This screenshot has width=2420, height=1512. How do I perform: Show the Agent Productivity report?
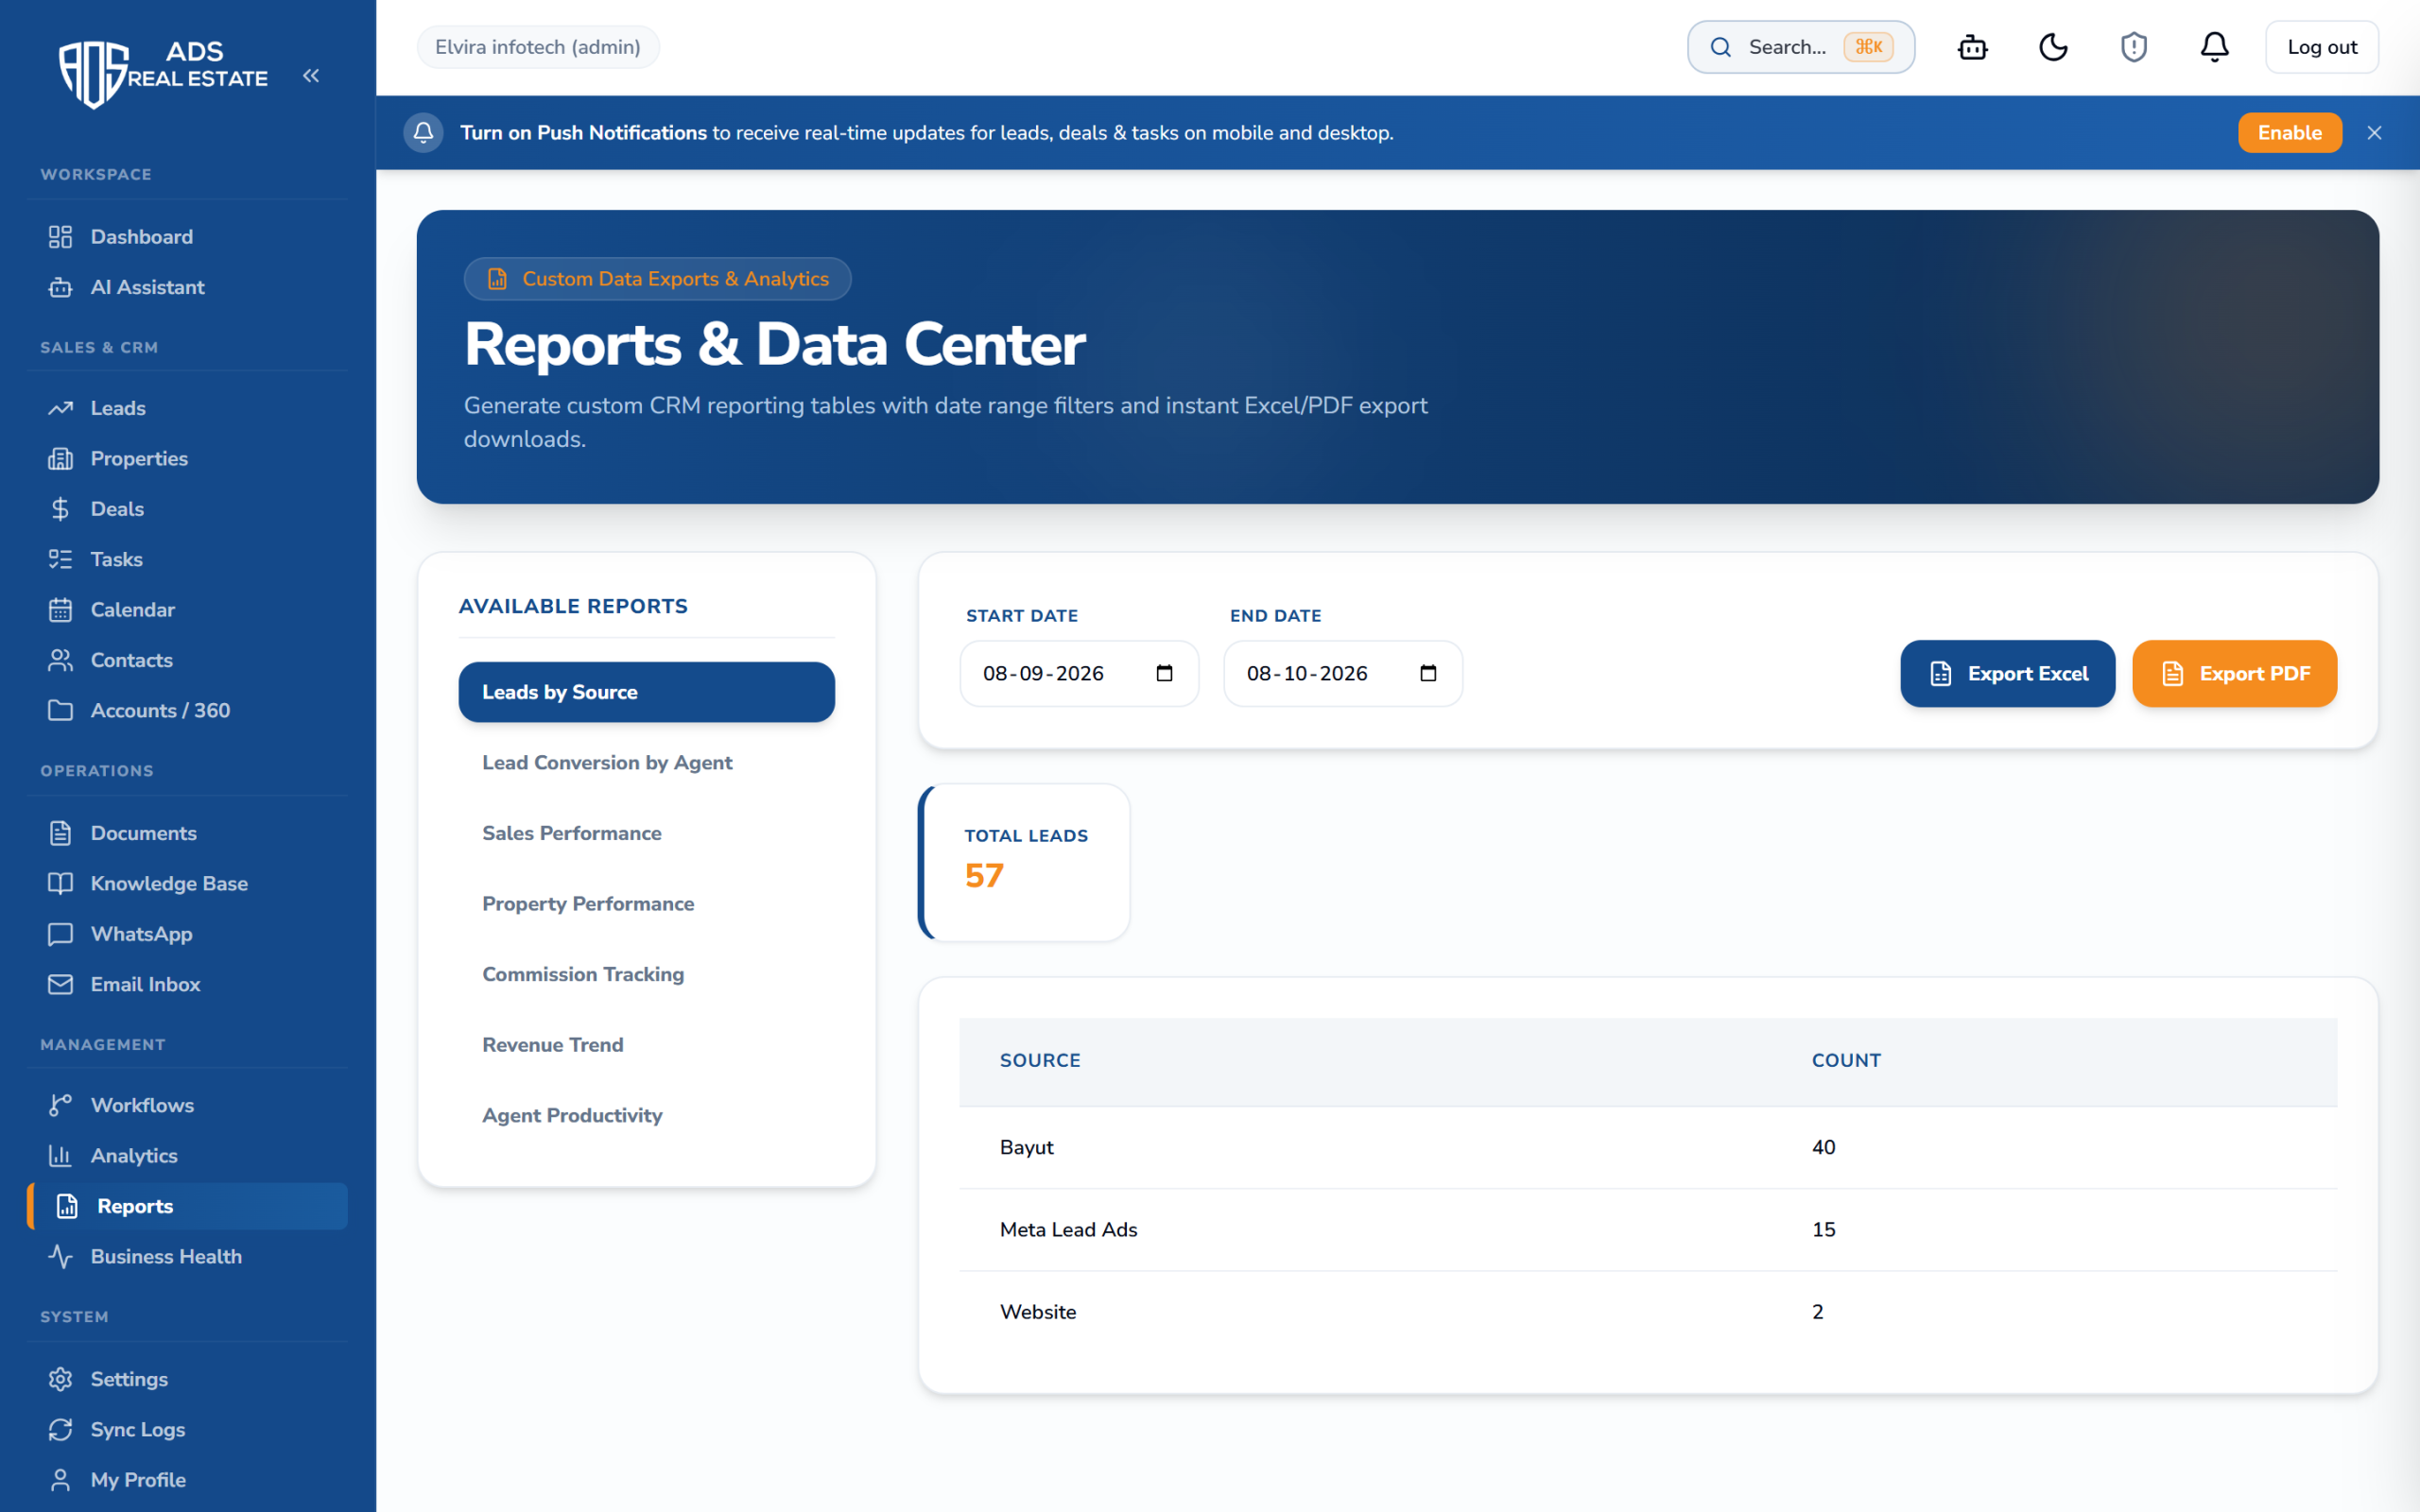click(x=646, y=1115)
